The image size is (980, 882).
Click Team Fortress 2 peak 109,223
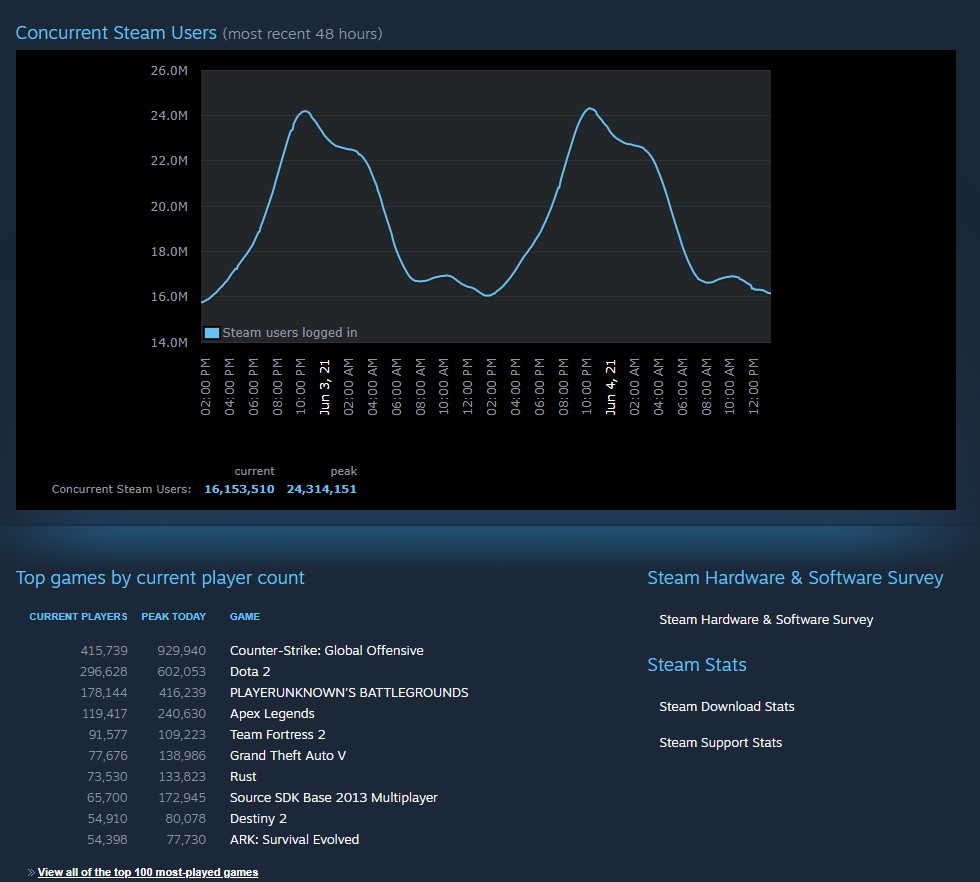(182, 734)
